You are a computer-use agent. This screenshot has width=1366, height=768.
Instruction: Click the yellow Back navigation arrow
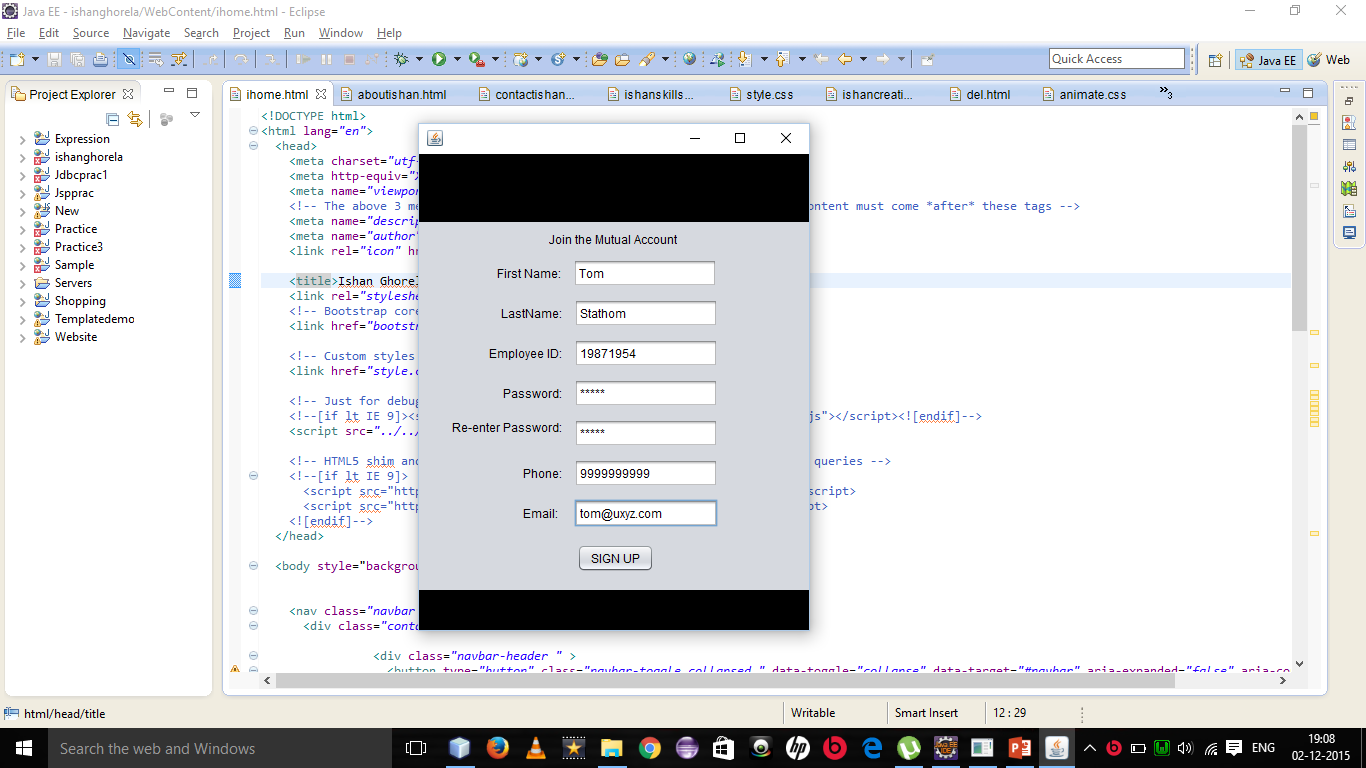pyautogui.click(x=845, y=60)
